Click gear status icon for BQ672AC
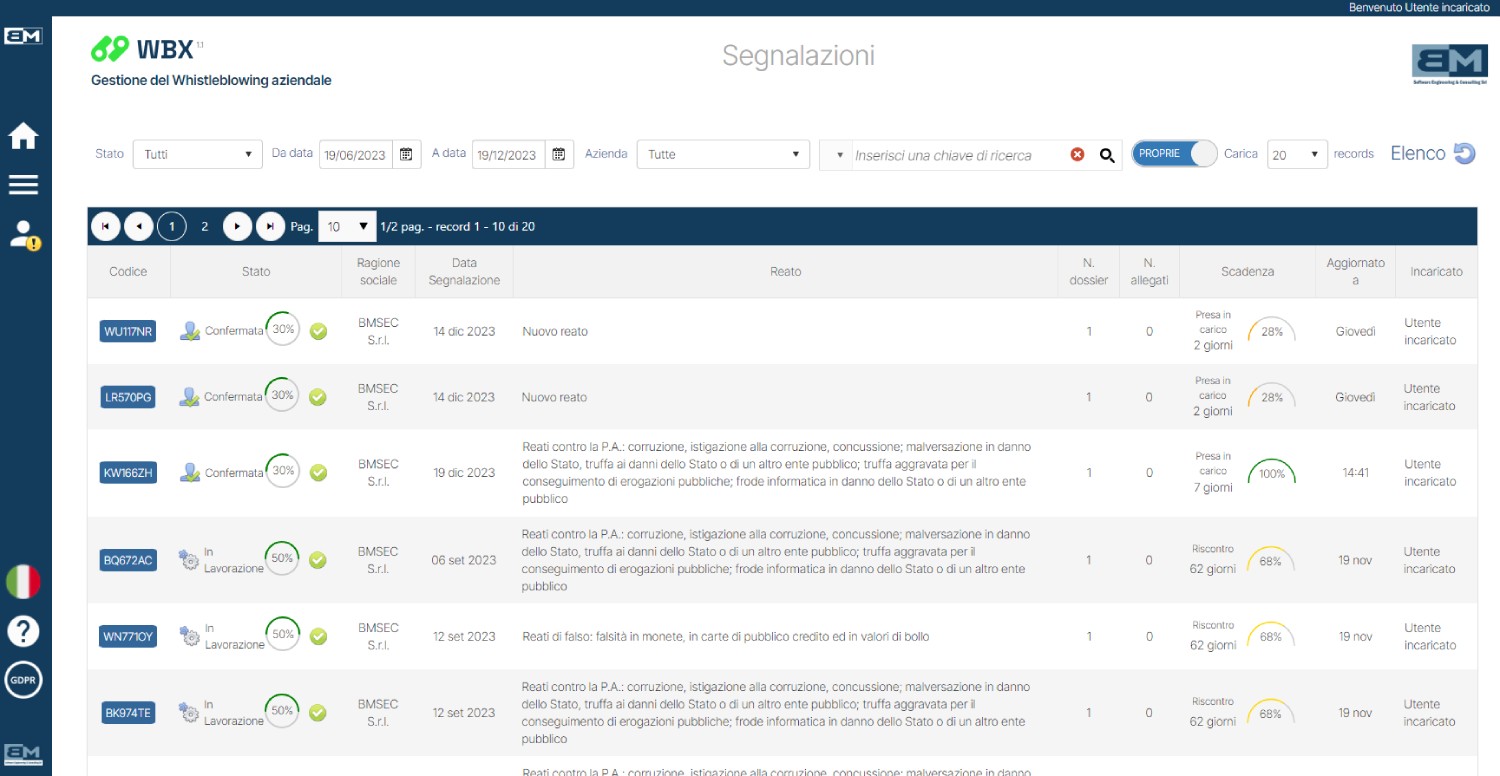The width and height of the screenshot is (1500, 776). click(189, 559)
